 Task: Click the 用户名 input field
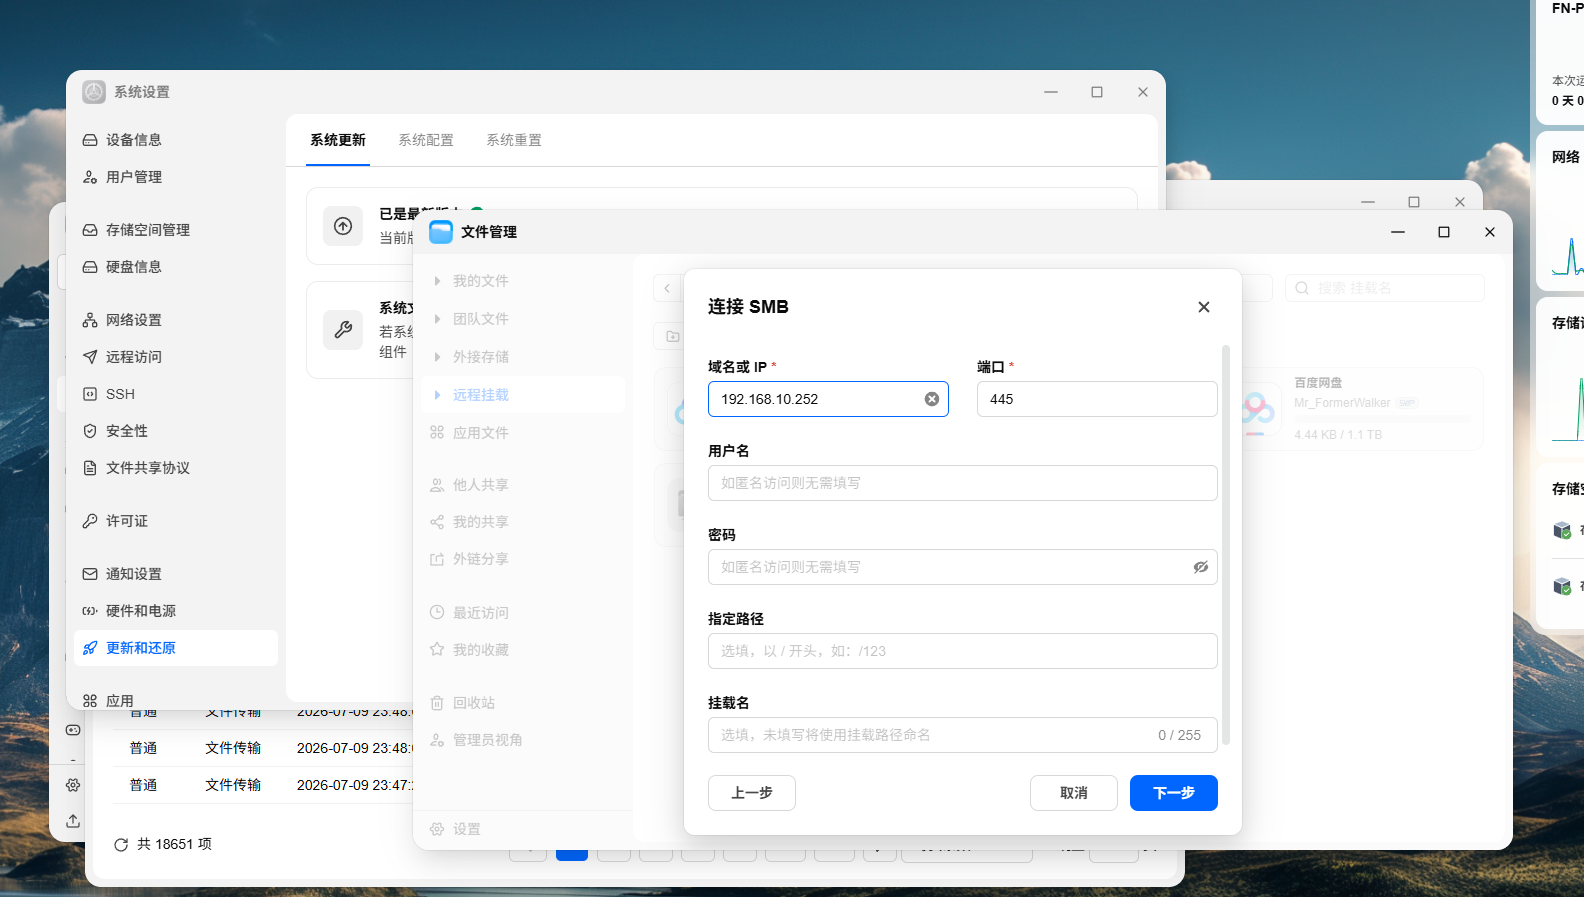(963, 483)
